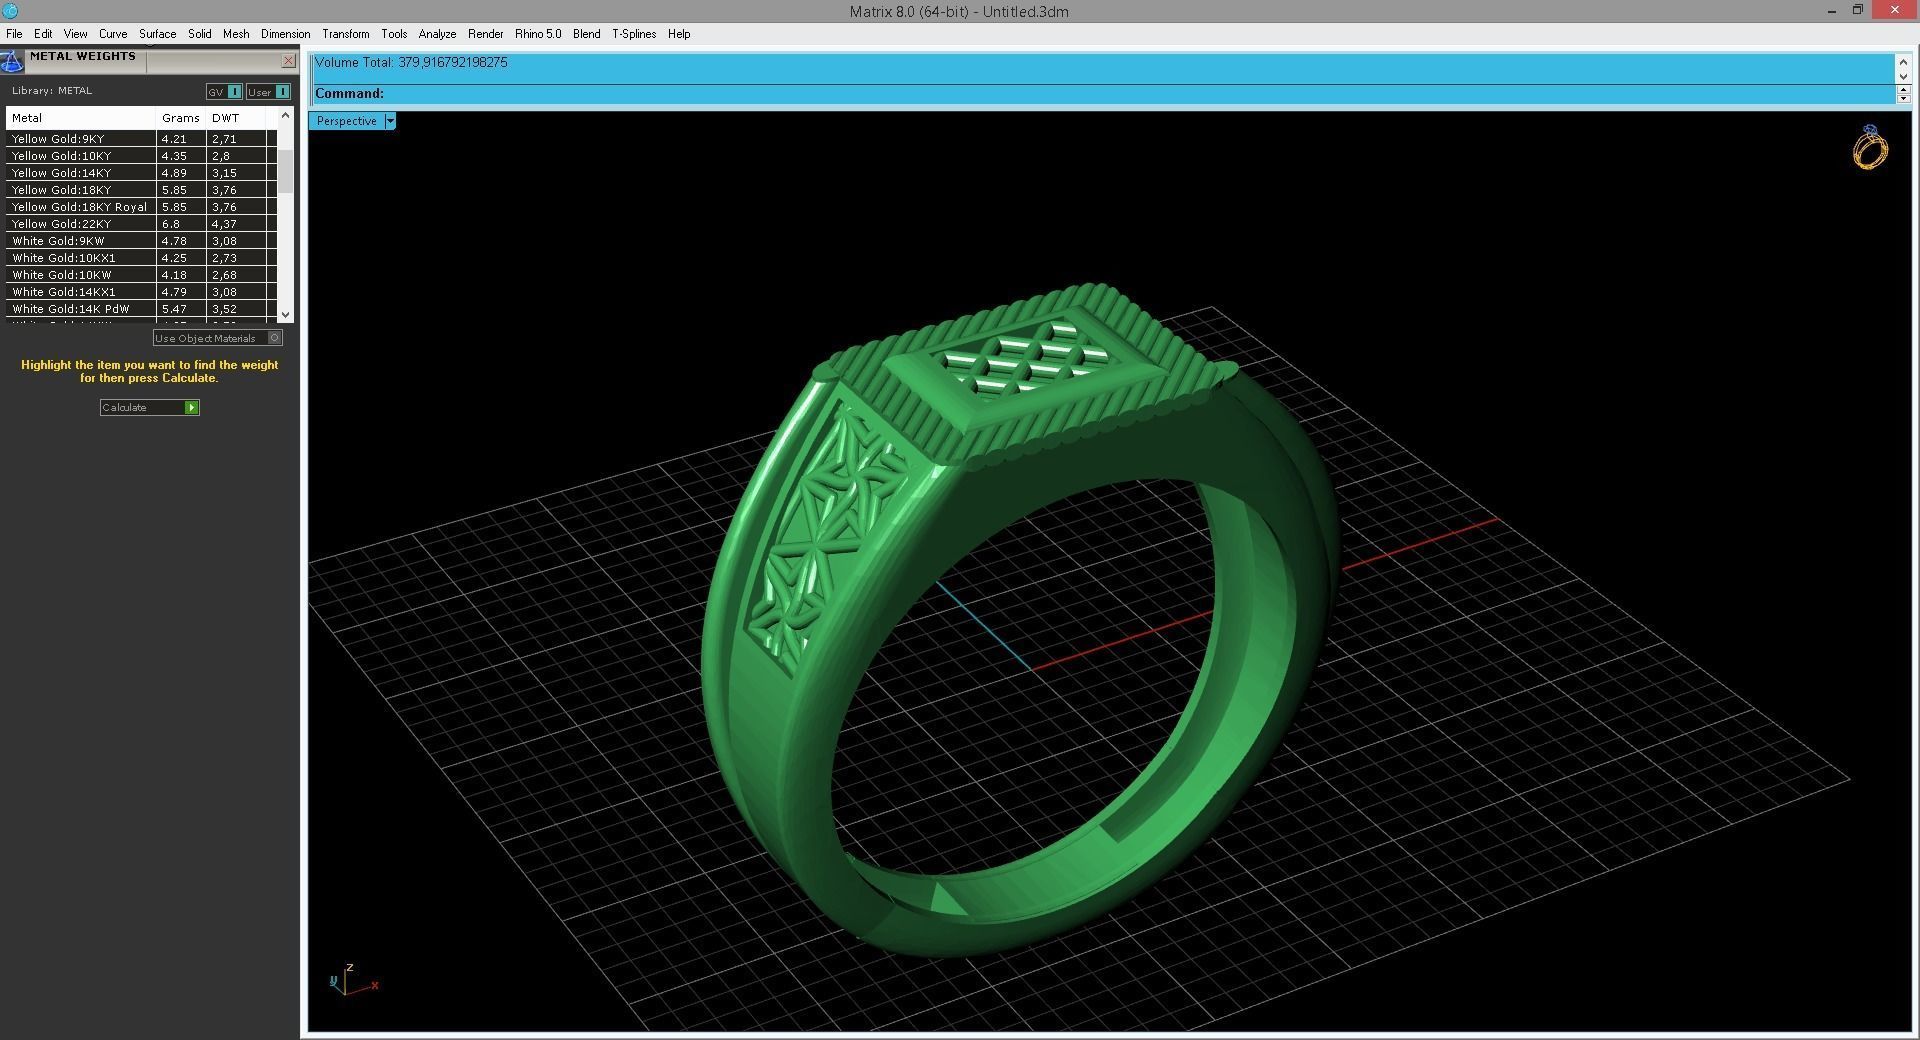
Task: Toggle the User library switch
Action: tap(268, 92)
